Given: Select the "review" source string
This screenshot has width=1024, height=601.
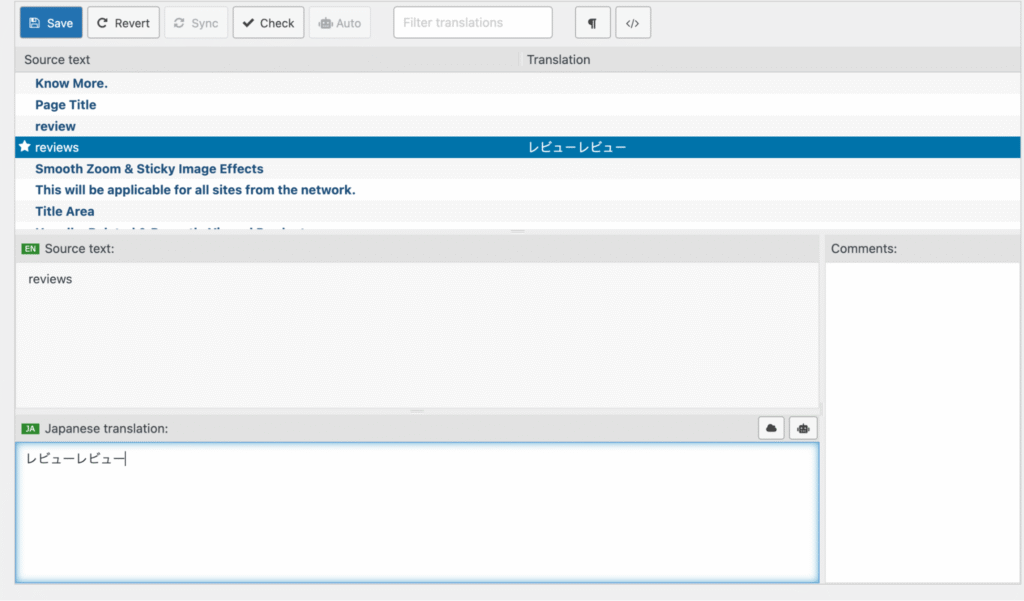Looking at the screenshot, I should (x=55, y=126).
